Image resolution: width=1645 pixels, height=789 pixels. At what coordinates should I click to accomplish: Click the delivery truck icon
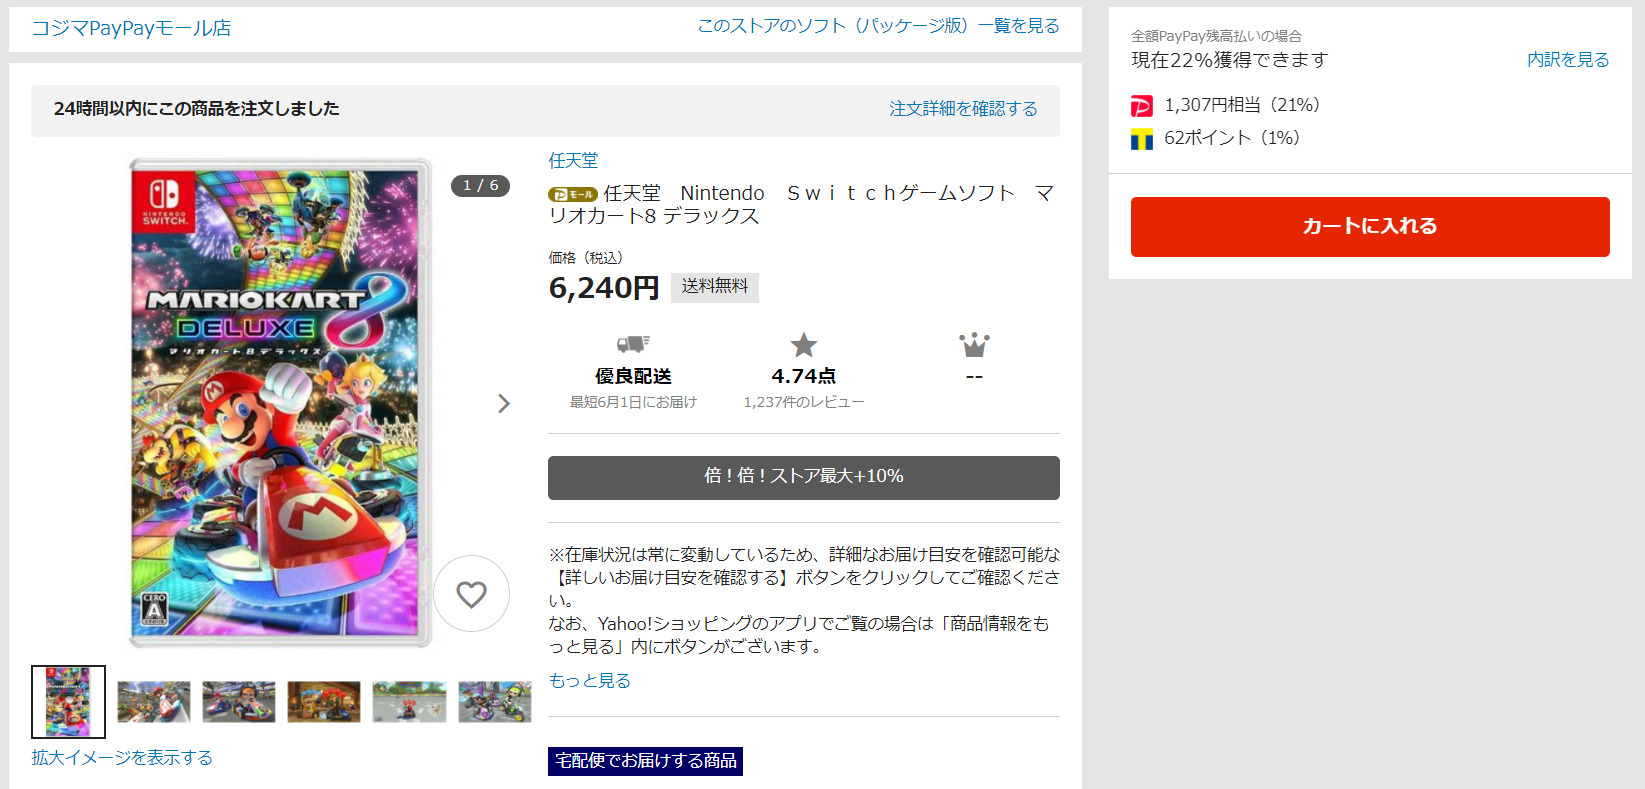633,345
